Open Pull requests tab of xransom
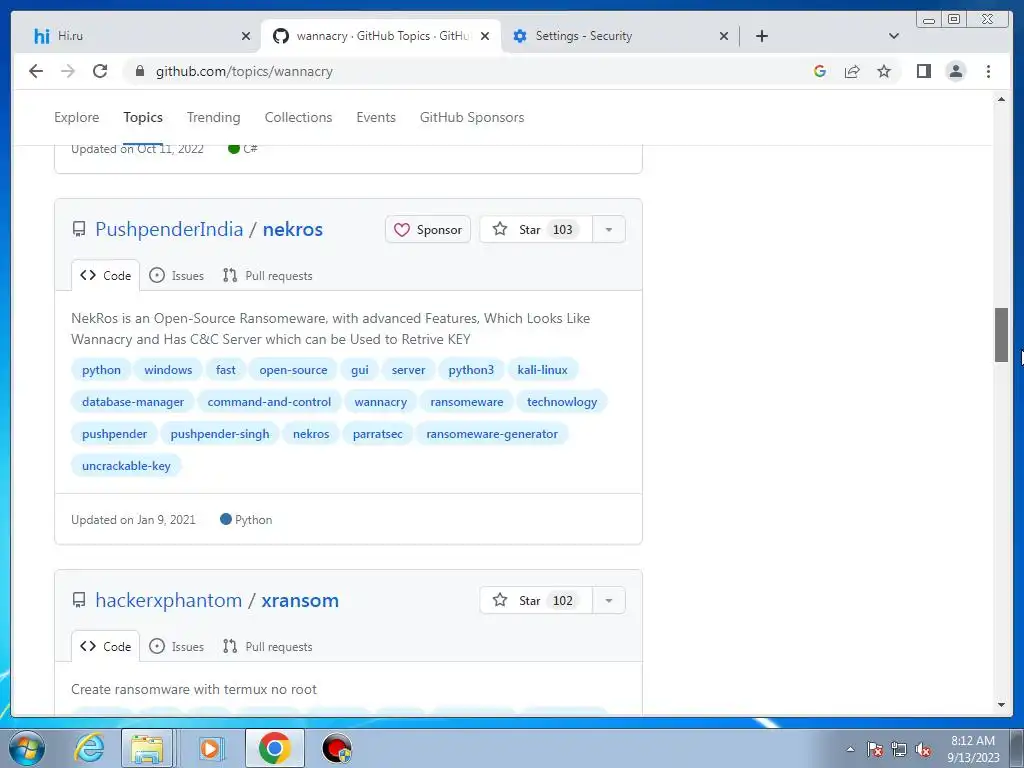Viewport: 1024px width, 768px height. click(267, 647)
